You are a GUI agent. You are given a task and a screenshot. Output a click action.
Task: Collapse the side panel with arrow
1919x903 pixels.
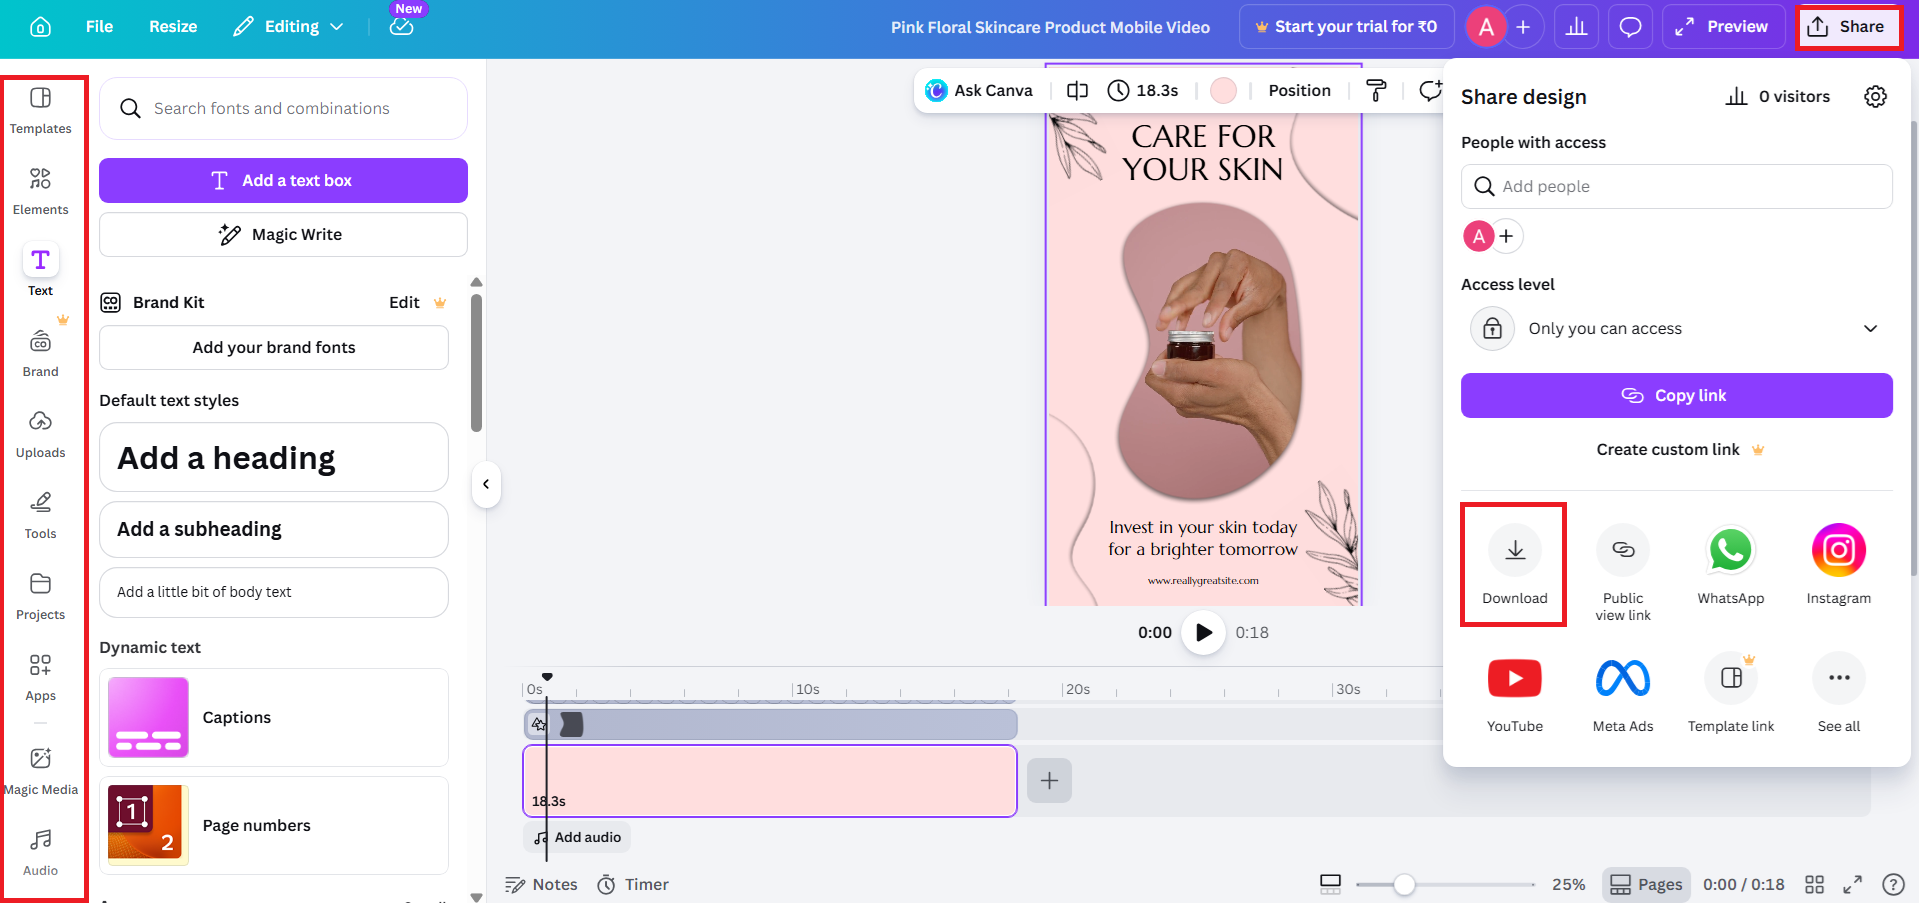(x=486, y=484)
